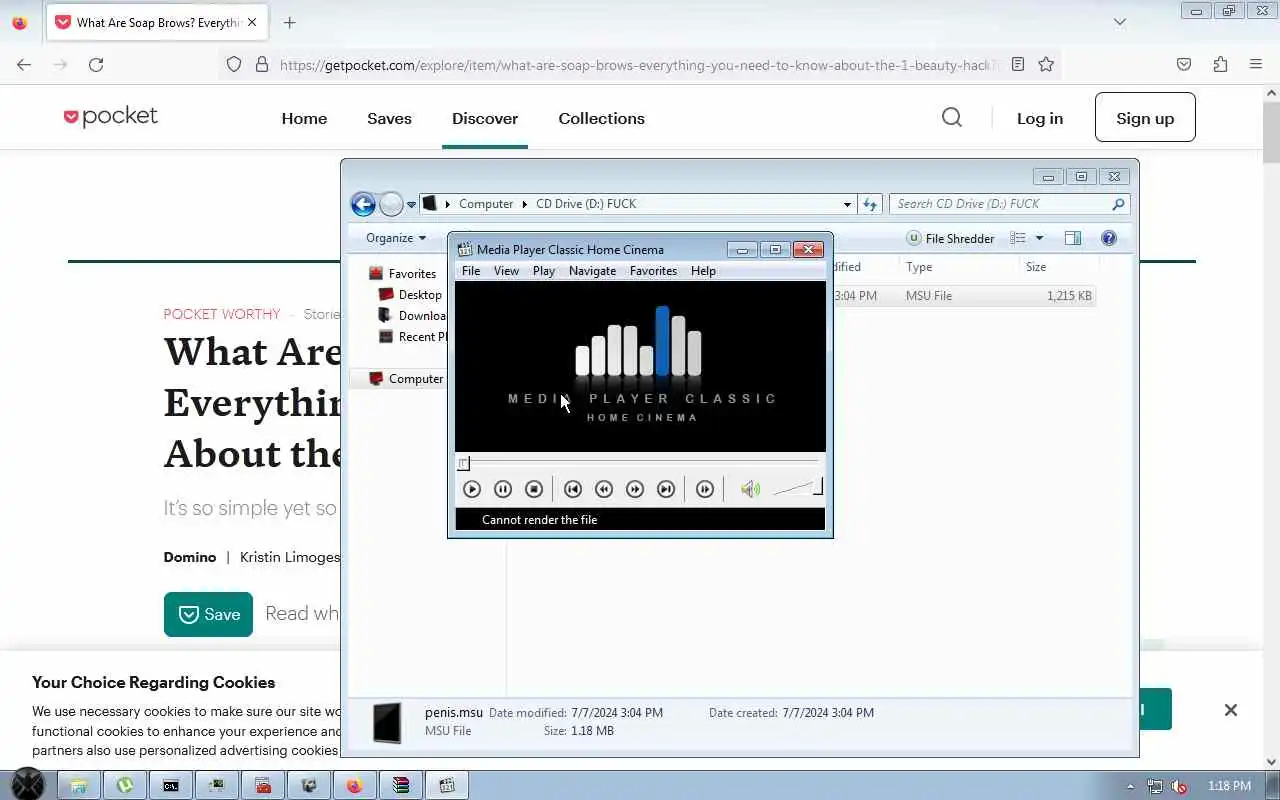Open the View menu in Media Player Classic
The height and width of the screenshot is (800, 1280).
click(x=506, y=271)
